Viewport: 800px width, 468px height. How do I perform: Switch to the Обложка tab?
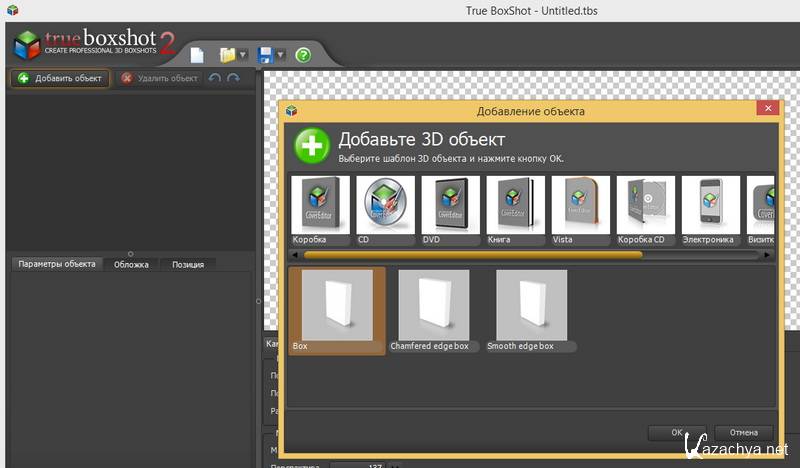click(131, 264)
